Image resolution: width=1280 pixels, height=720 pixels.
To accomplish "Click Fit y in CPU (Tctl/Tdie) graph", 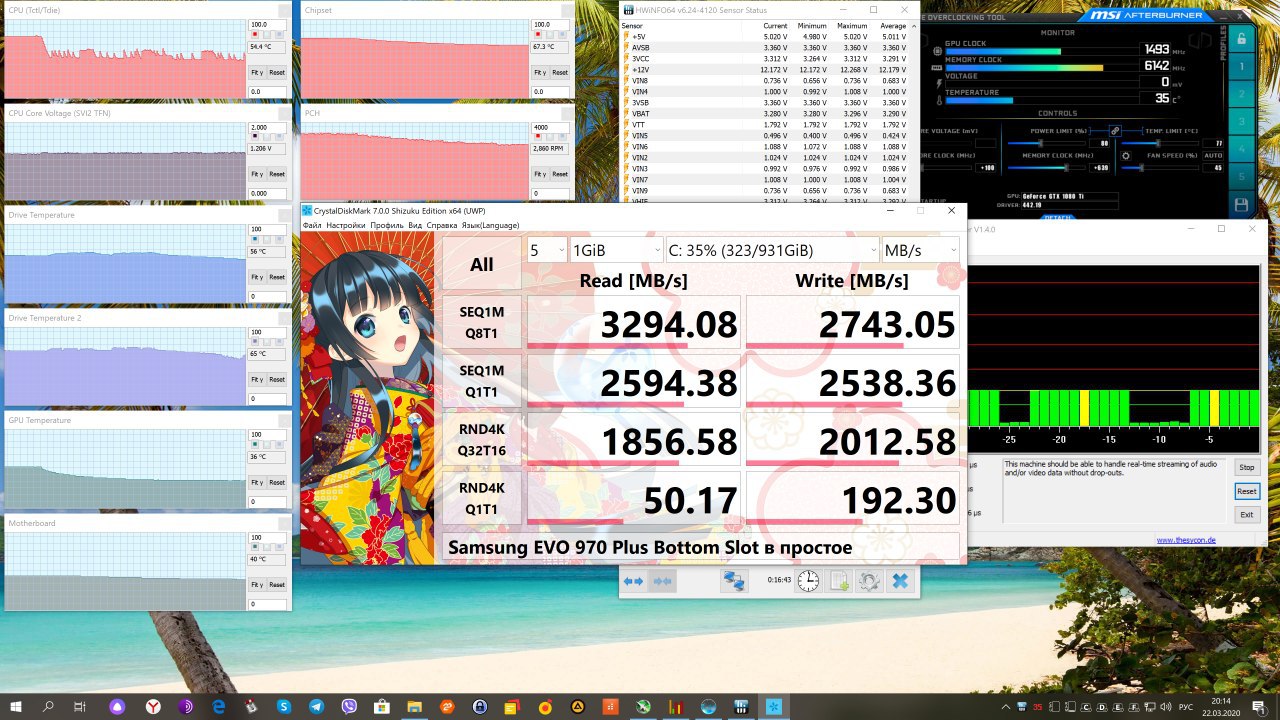I will click(x=257, y=72).
